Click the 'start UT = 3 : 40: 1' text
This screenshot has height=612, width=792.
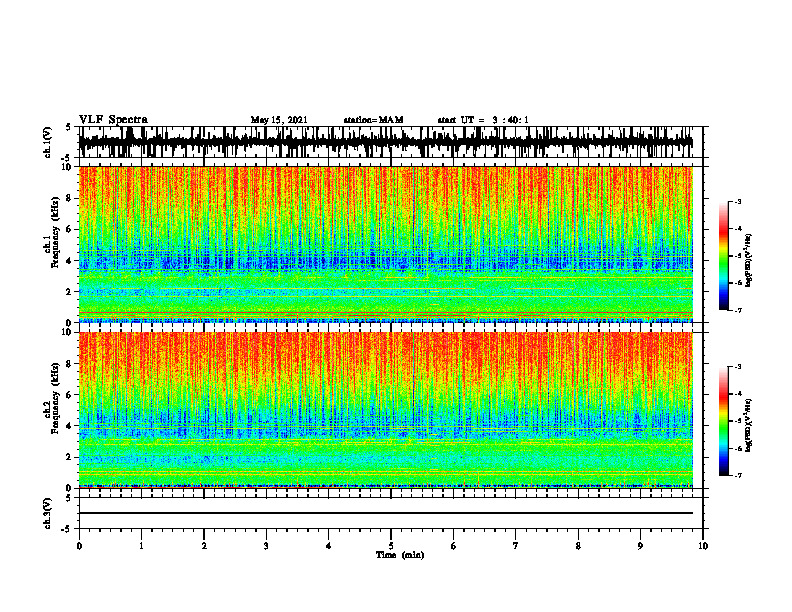click(x=483, y=120)
